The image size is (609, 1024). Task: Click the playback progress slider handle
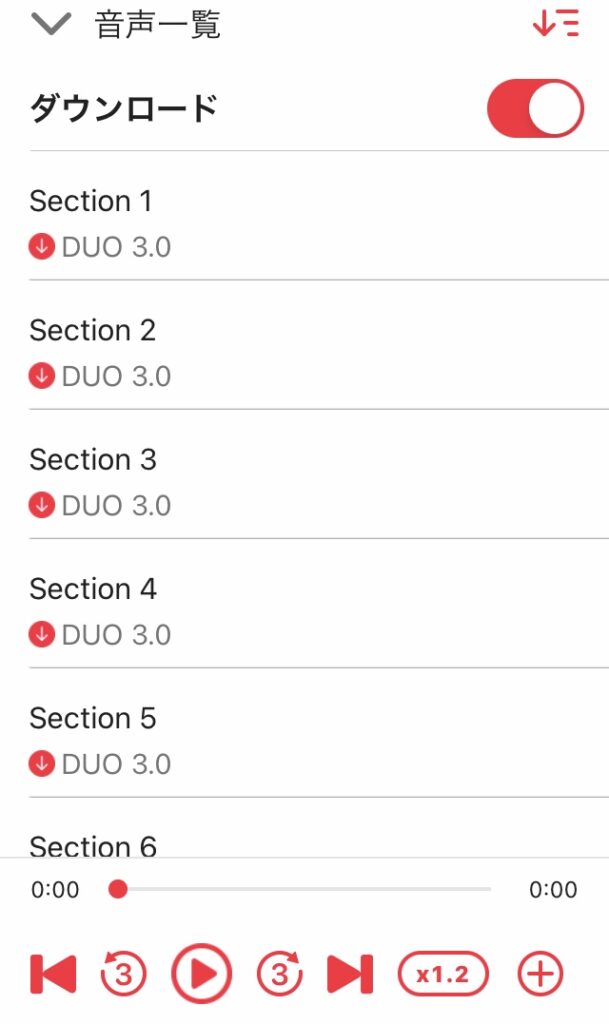(118, 889)
